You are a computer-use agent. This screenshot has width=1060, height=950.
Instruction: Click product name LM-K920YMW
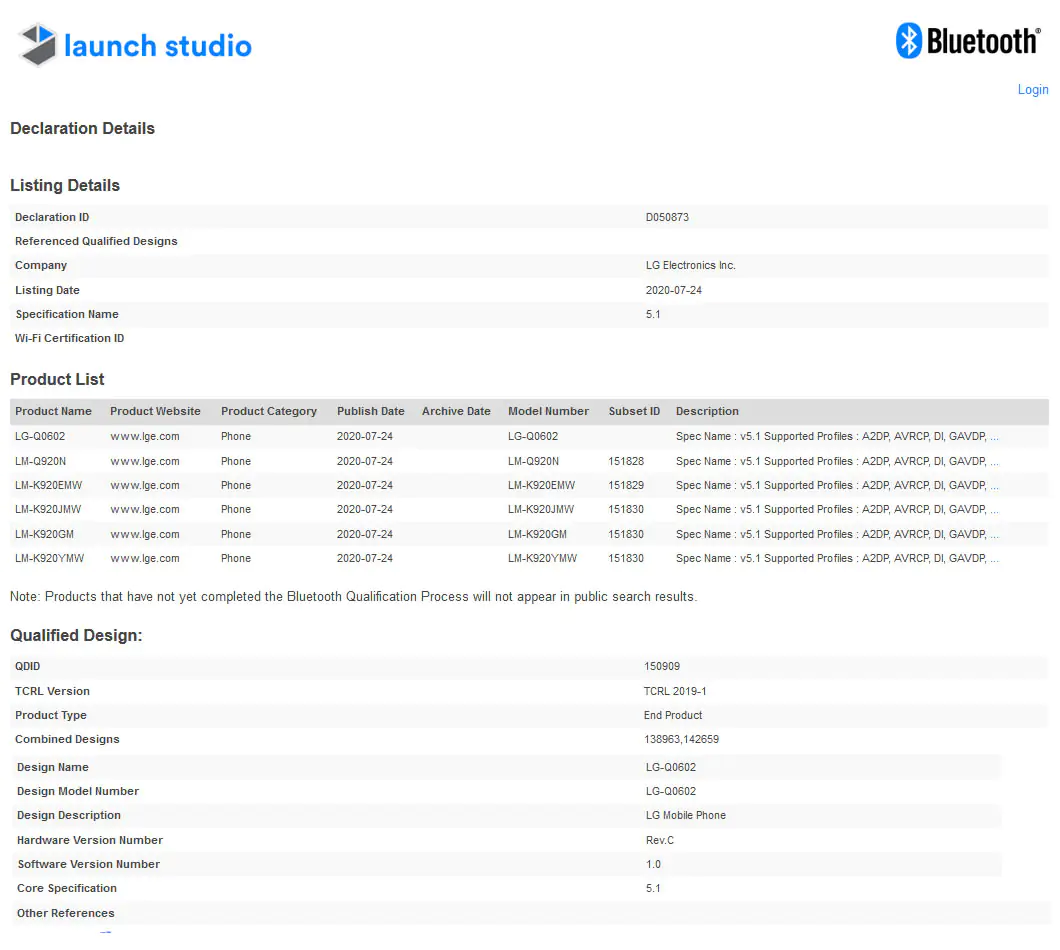coord(49,559)
